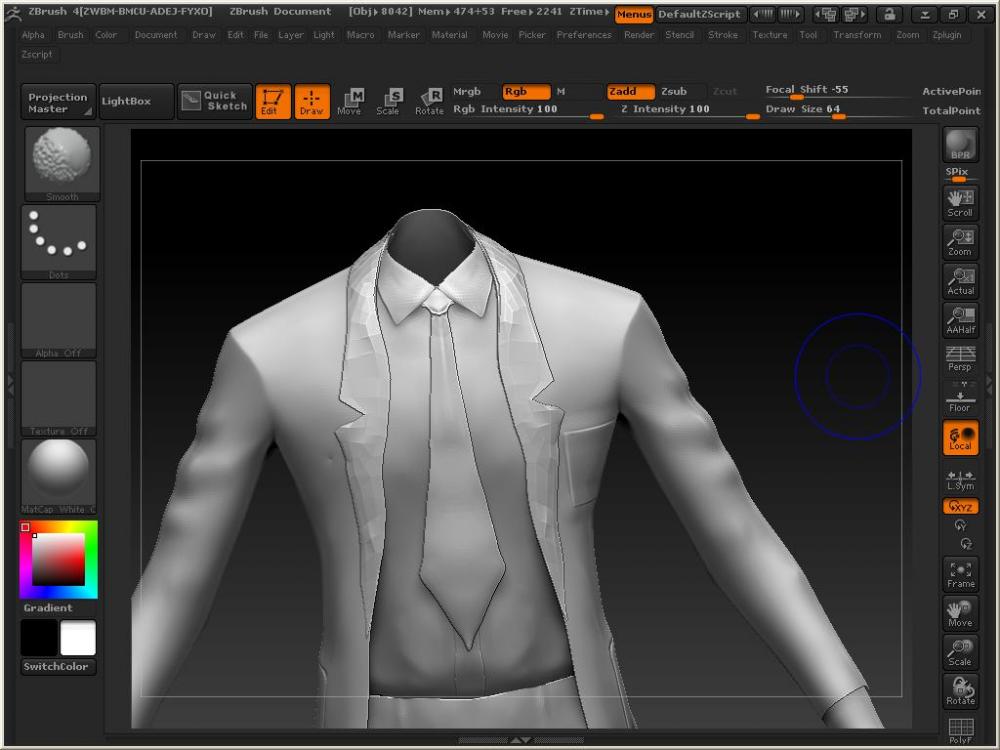Toggle Persp perspective view
The height and width of the screenshot is (750, 1000).
coord(960,359)
